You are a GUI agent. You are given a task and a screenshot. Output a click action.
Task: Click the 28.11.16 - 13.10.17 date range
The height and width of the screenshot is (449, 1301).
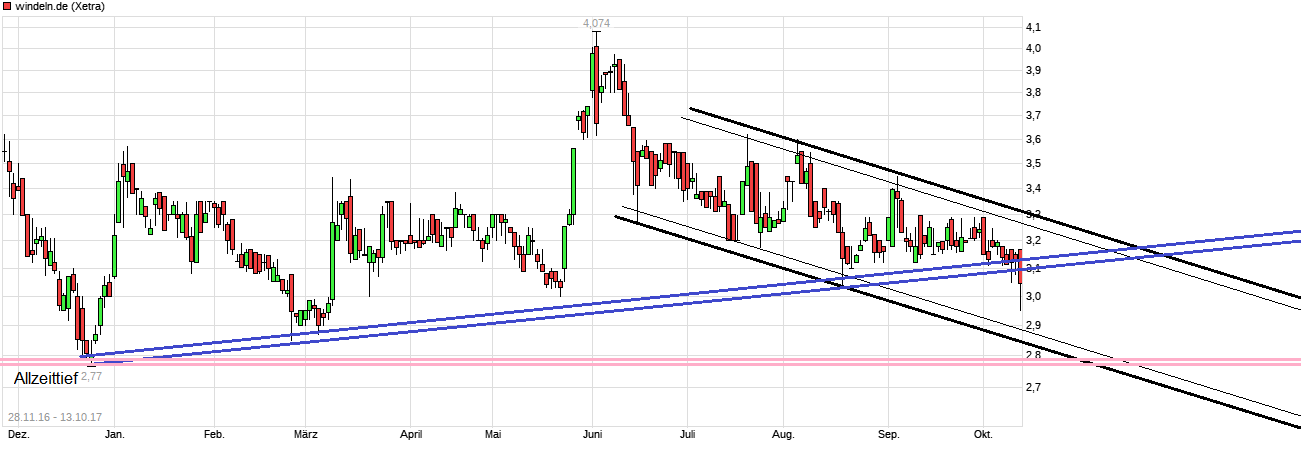(x=57, y=417)
